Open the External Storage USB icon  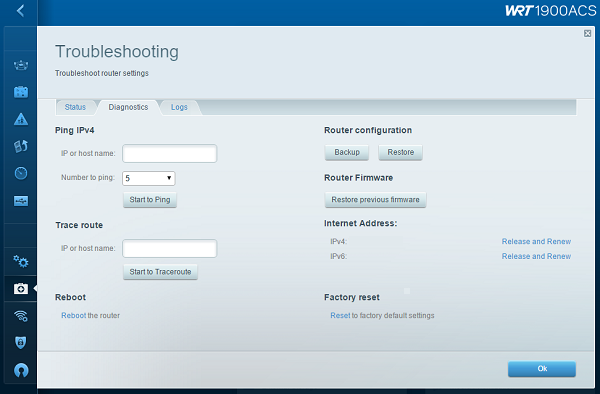(x=21, y=200)
